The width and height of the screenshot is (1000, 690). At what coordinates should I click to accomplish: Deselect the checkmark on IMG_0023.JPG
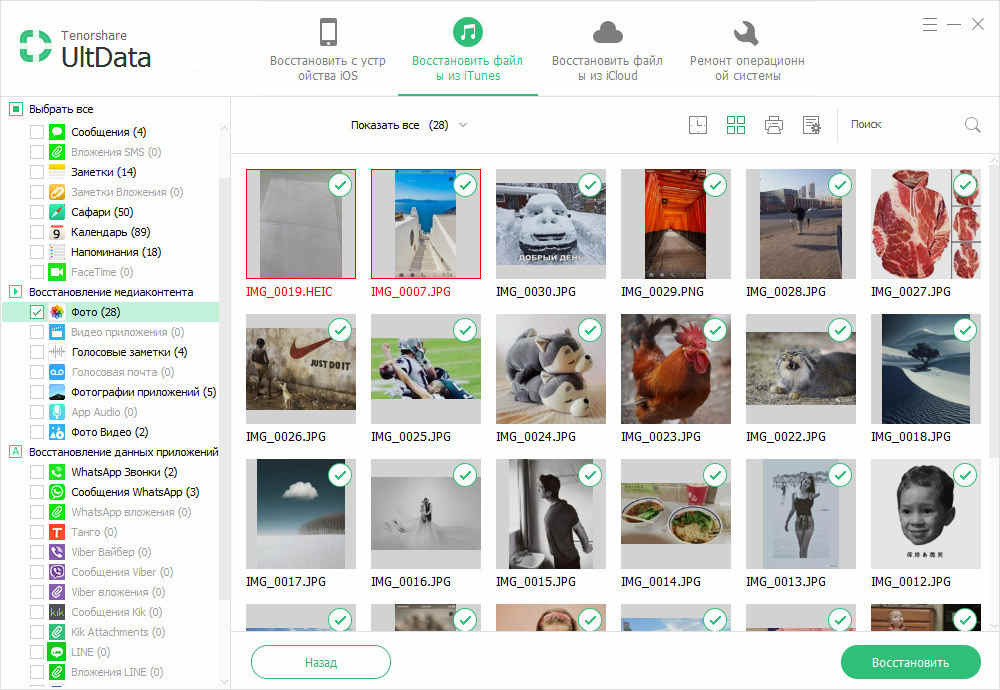[x=716, y=330]
